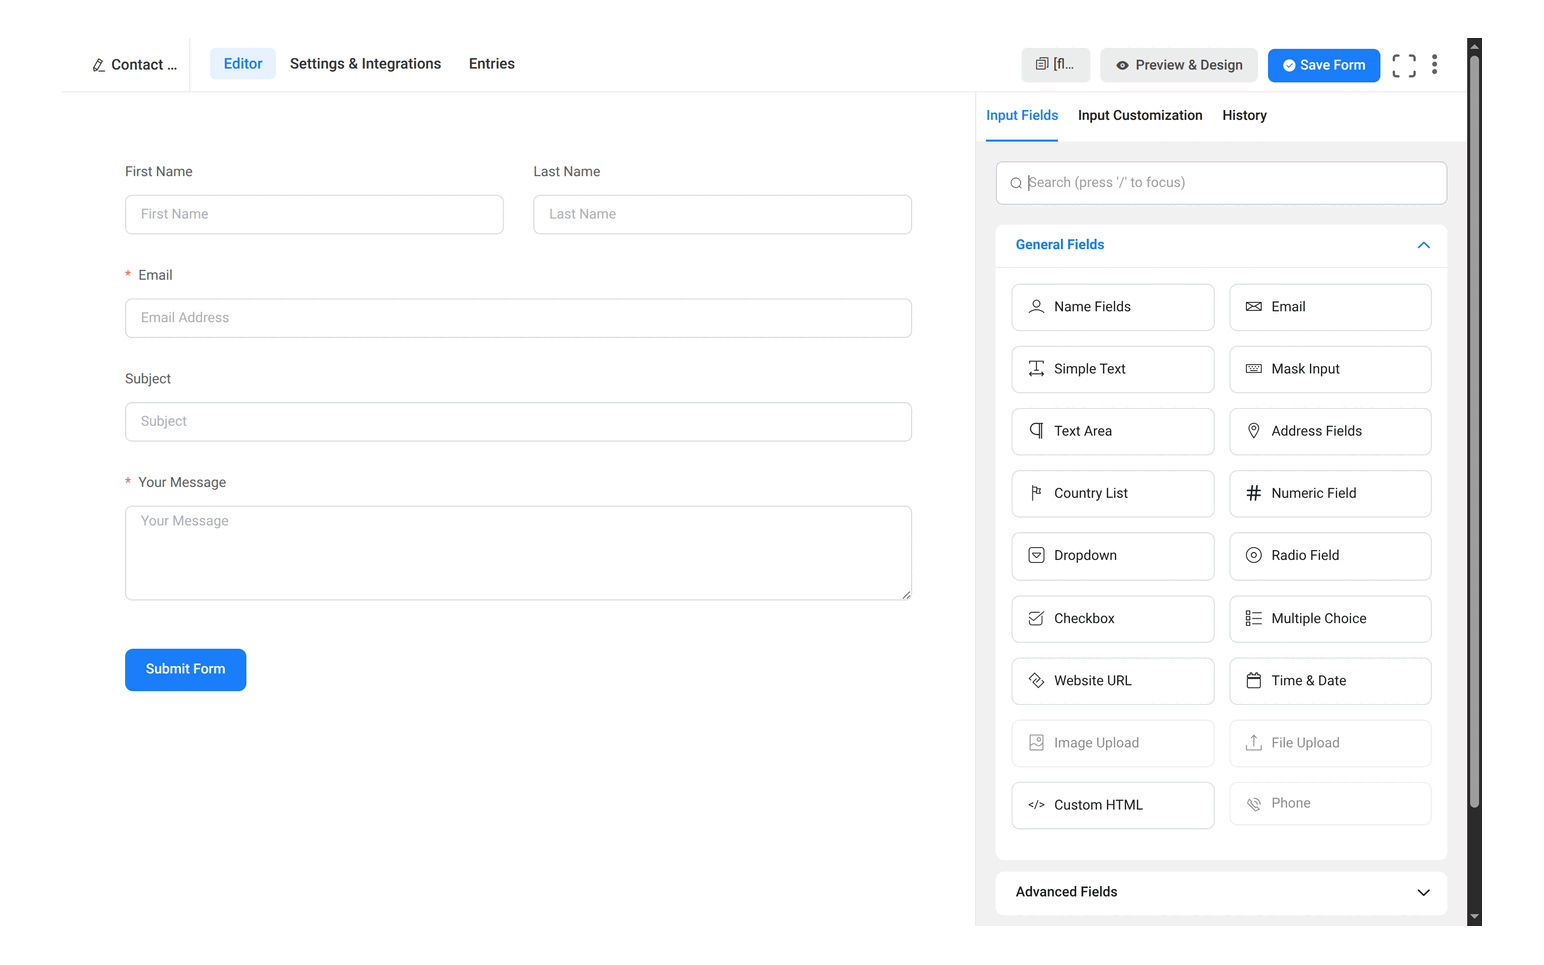Click the First Name input field
Viewport: 1544px width, 965px height.
coord(314,214)
